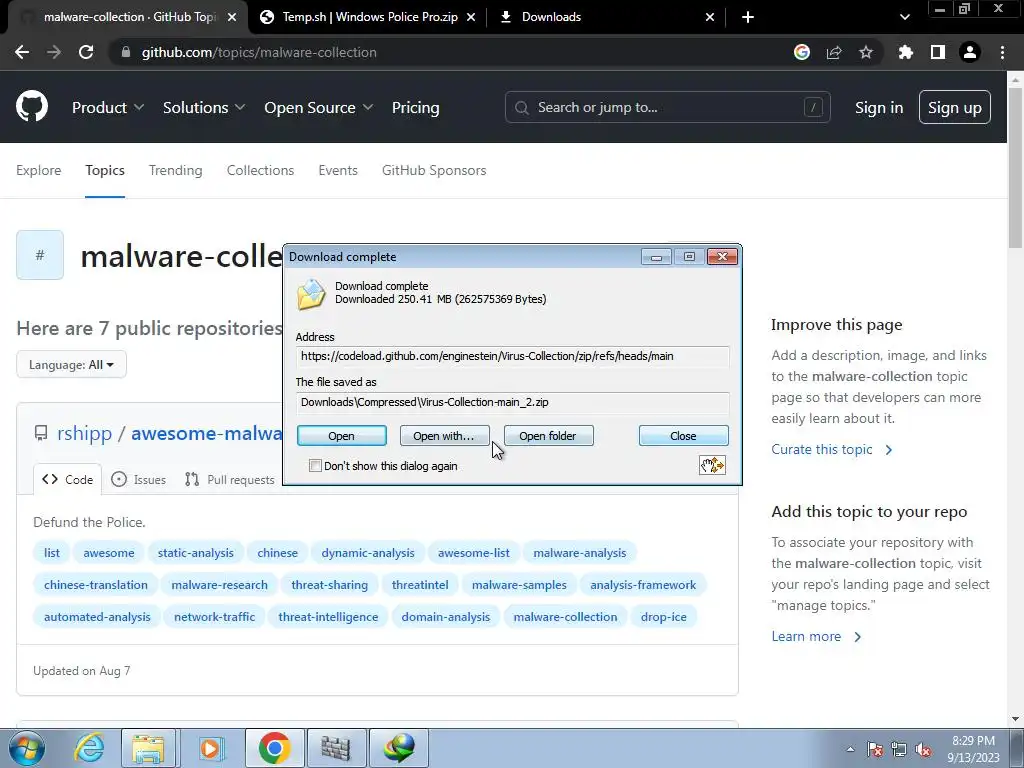Click the IDM drag icon in dialog corner
Screen dimensions: 1024x768
(712, 465)
